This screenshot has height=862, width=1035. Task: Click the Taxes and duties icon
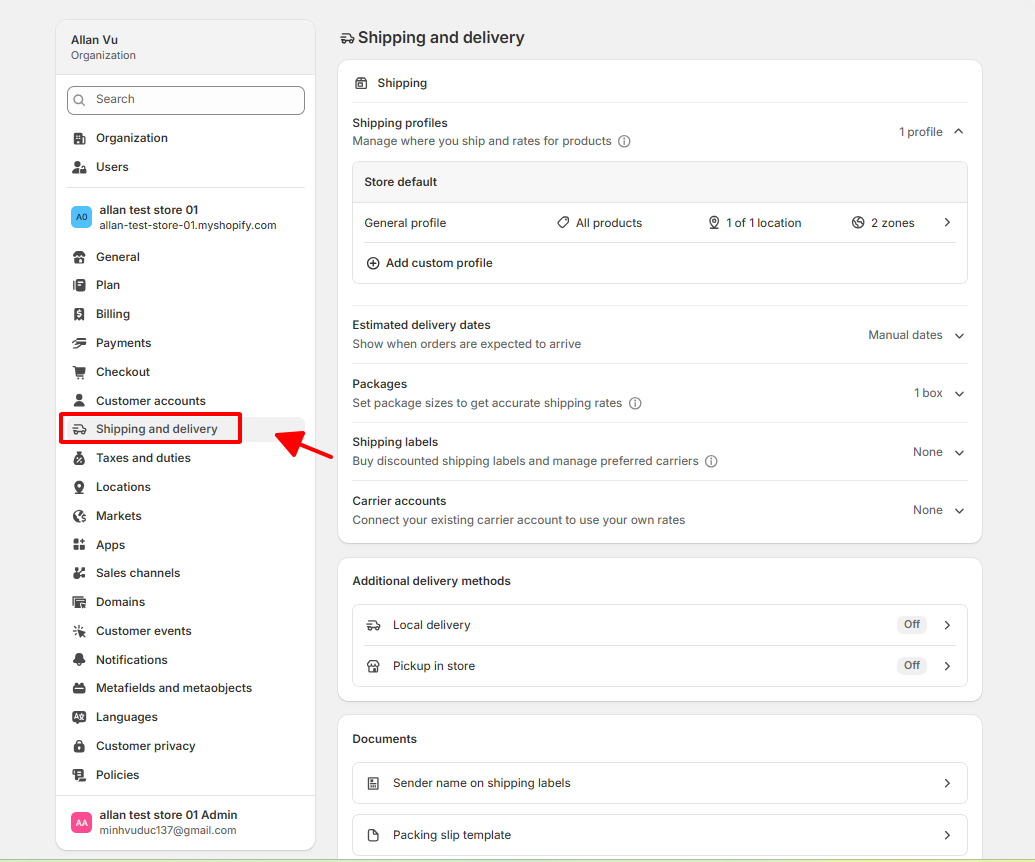[79, 458]
